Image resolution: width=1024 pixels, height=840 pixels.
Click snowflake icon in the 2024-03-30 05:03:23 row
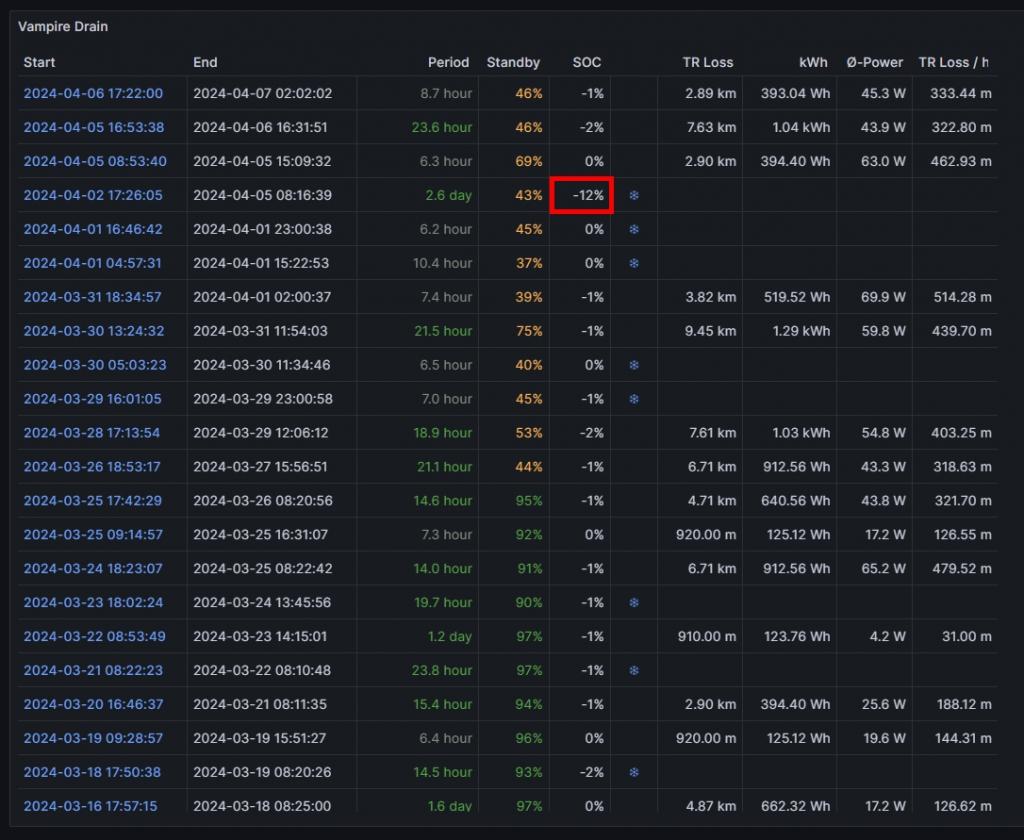(634, 366)
